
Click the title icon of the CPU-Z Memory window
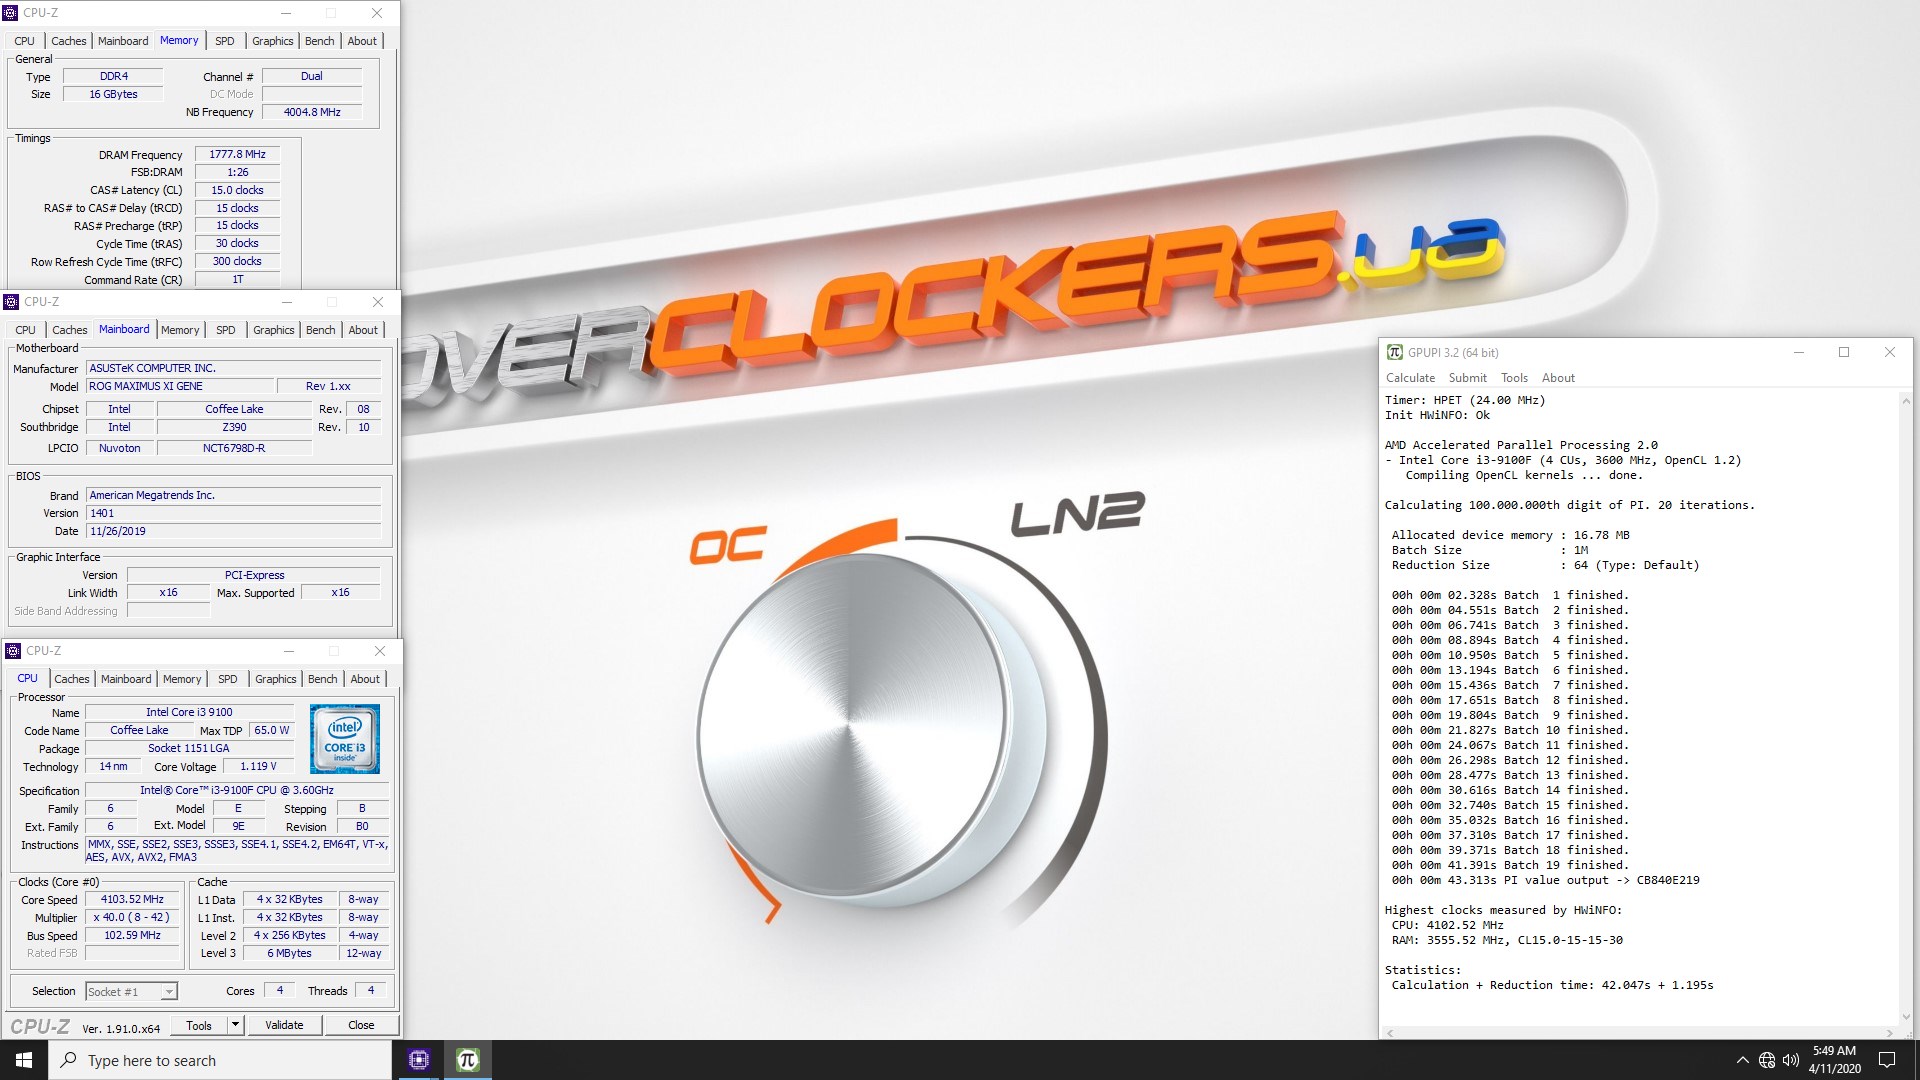click(x=11, y=13)
